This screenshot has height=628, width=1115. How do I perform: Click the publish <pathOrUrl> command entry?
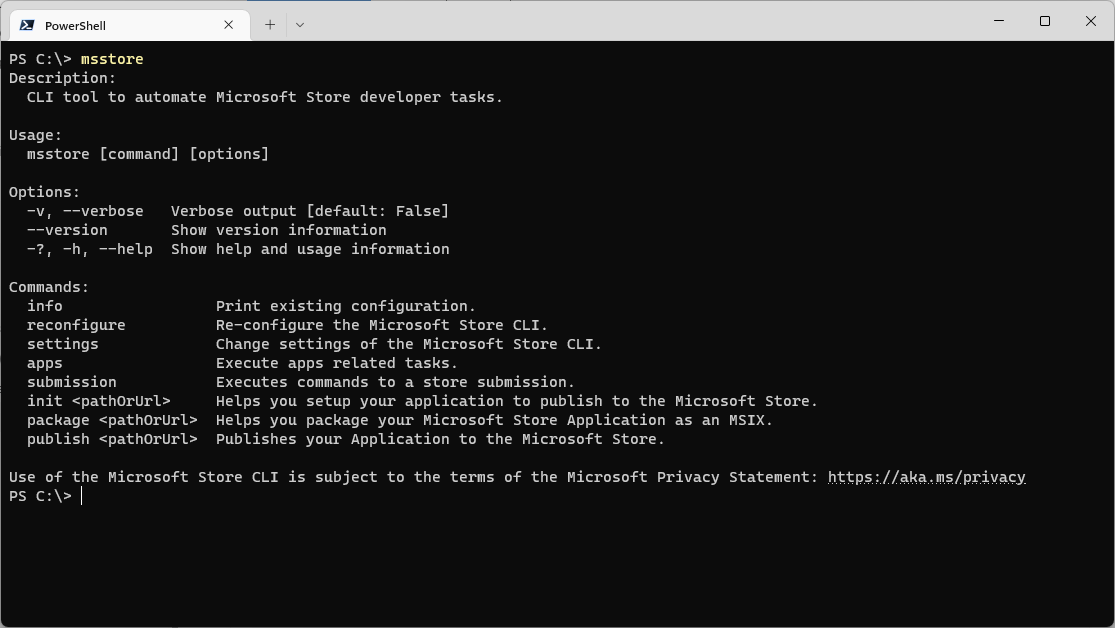pos(112,439)
